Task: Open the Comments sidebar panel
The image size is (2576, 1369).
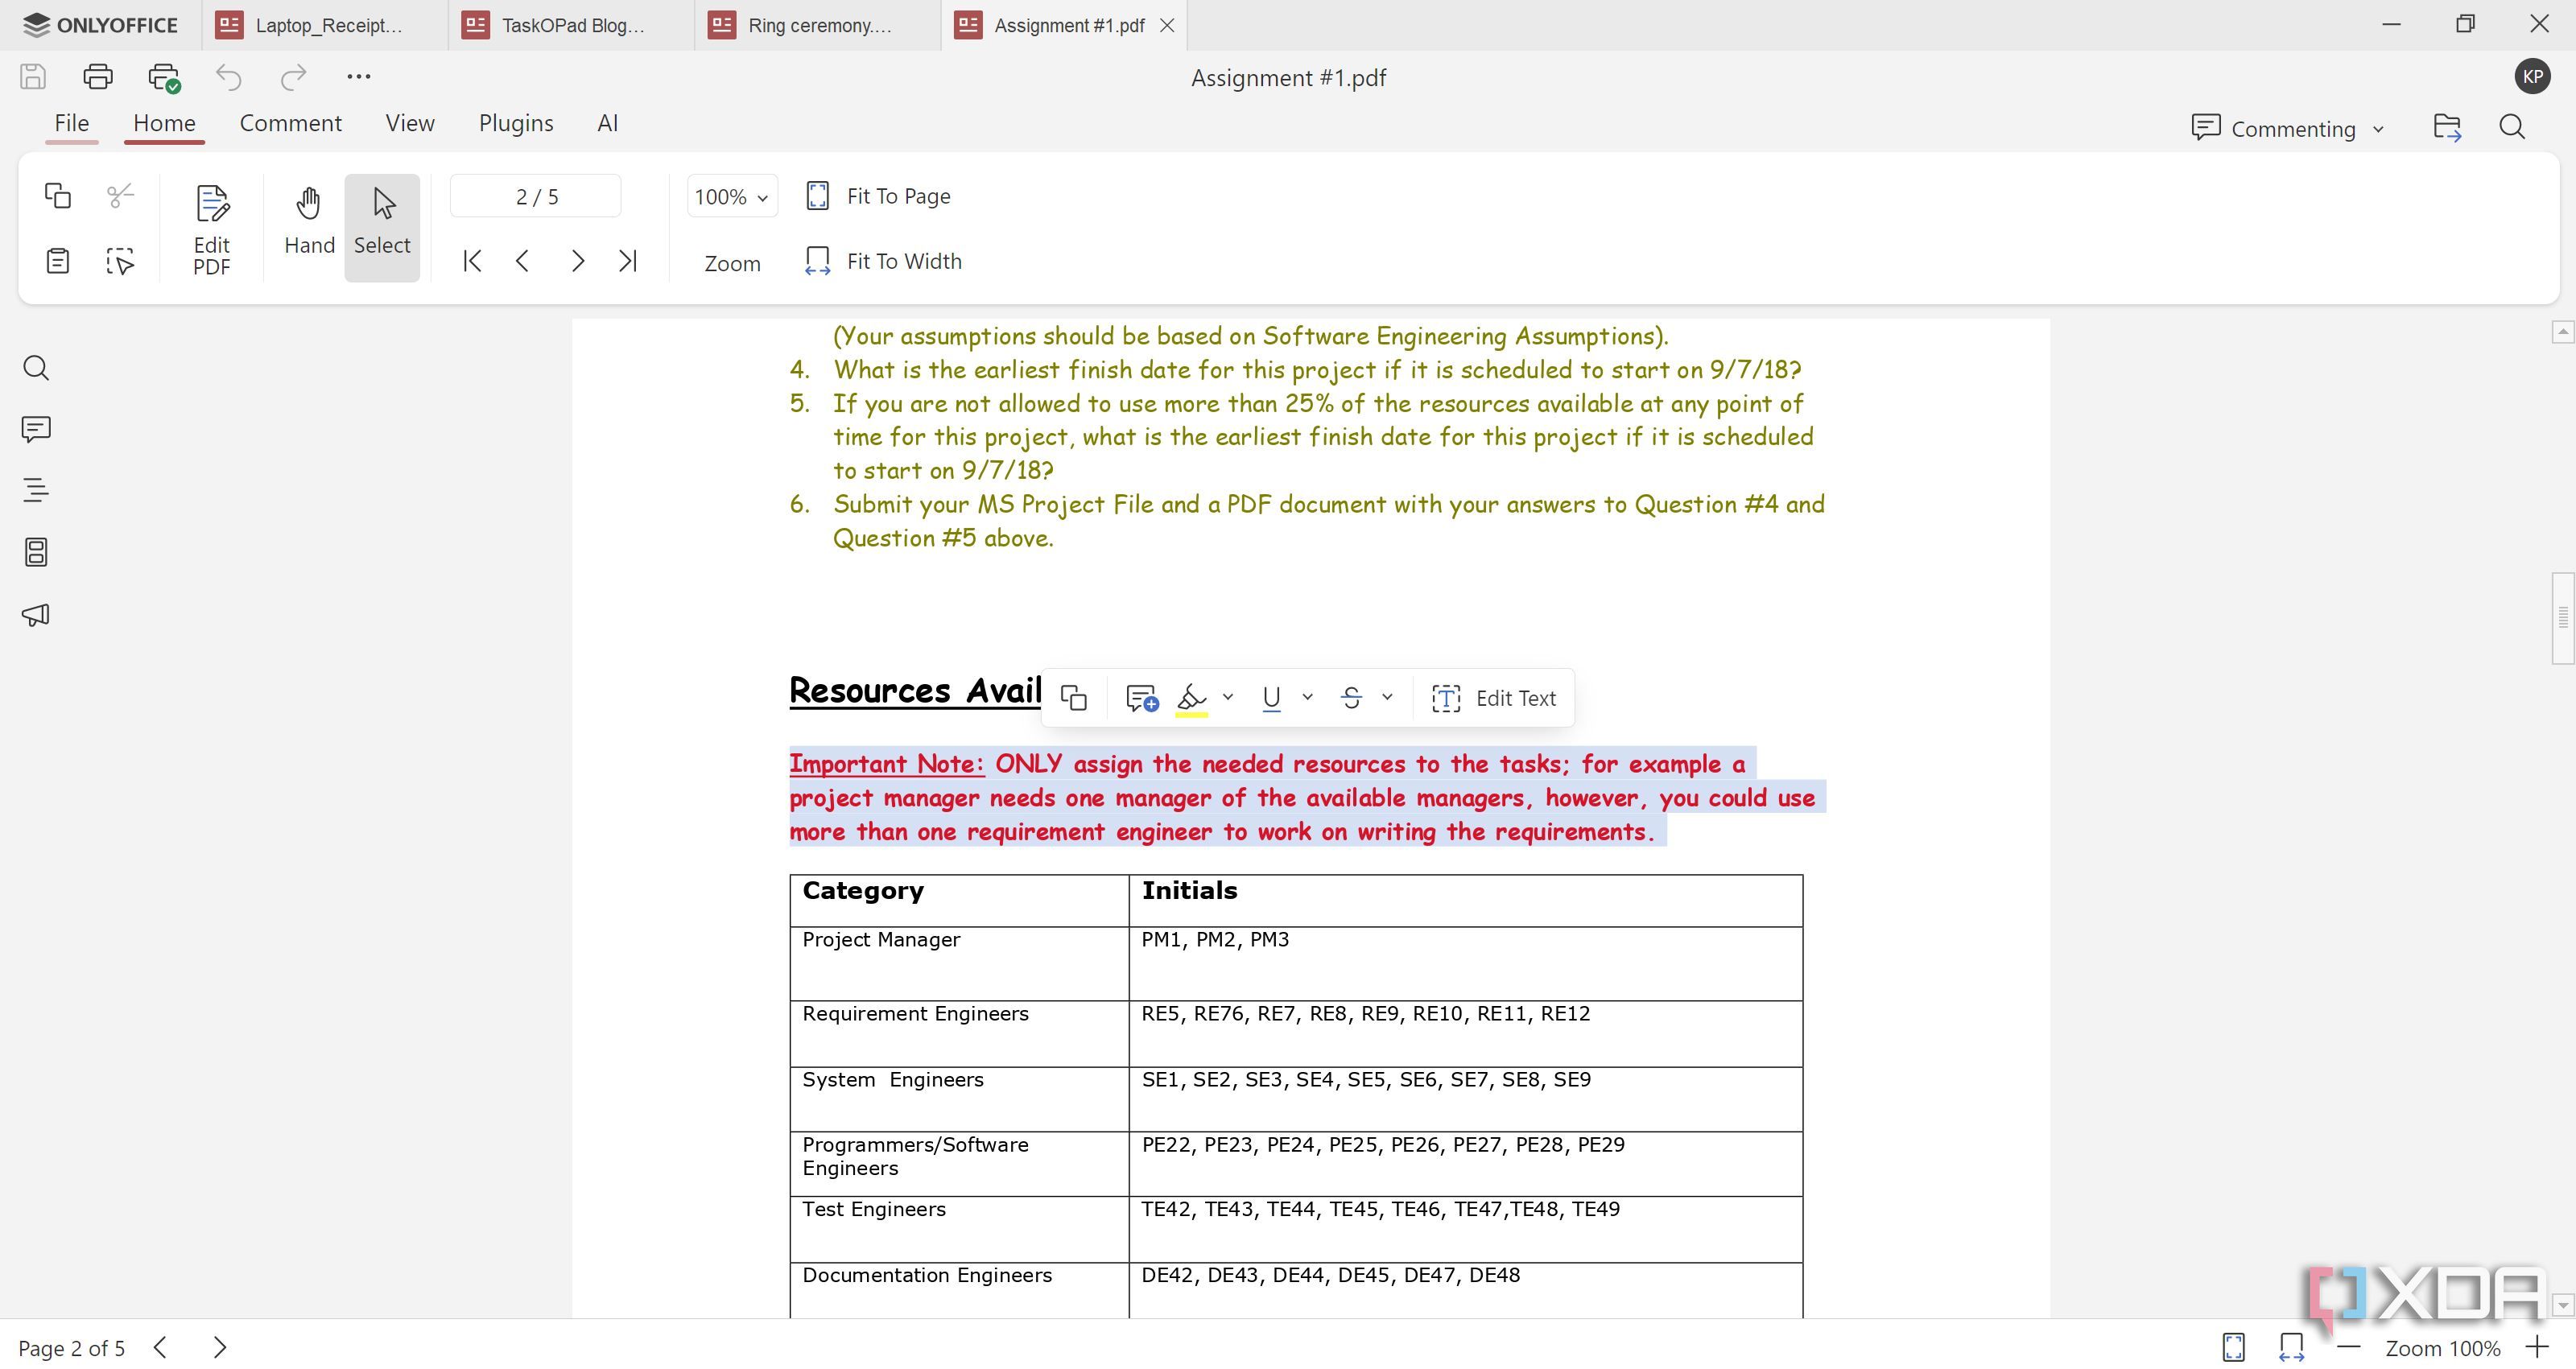Action: point(36,429)
